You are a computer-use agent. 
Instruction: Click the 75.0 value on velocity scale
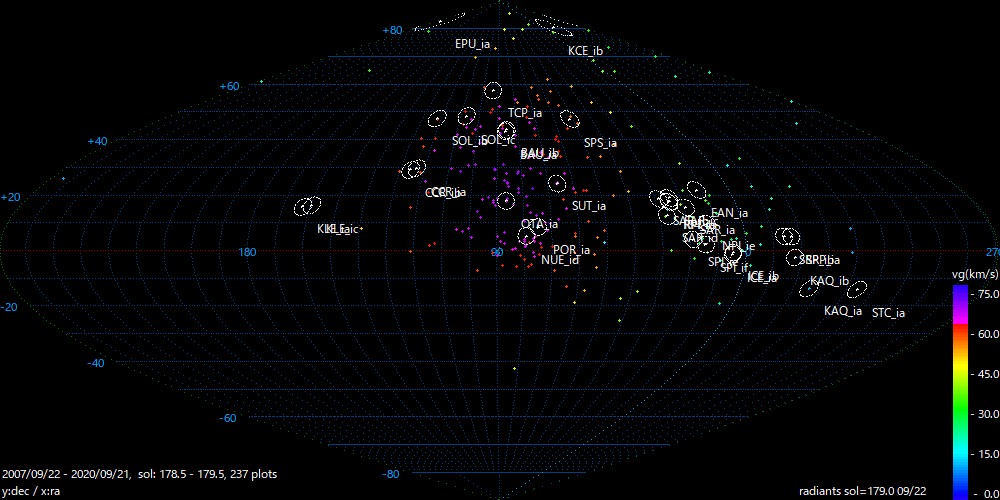985,294
